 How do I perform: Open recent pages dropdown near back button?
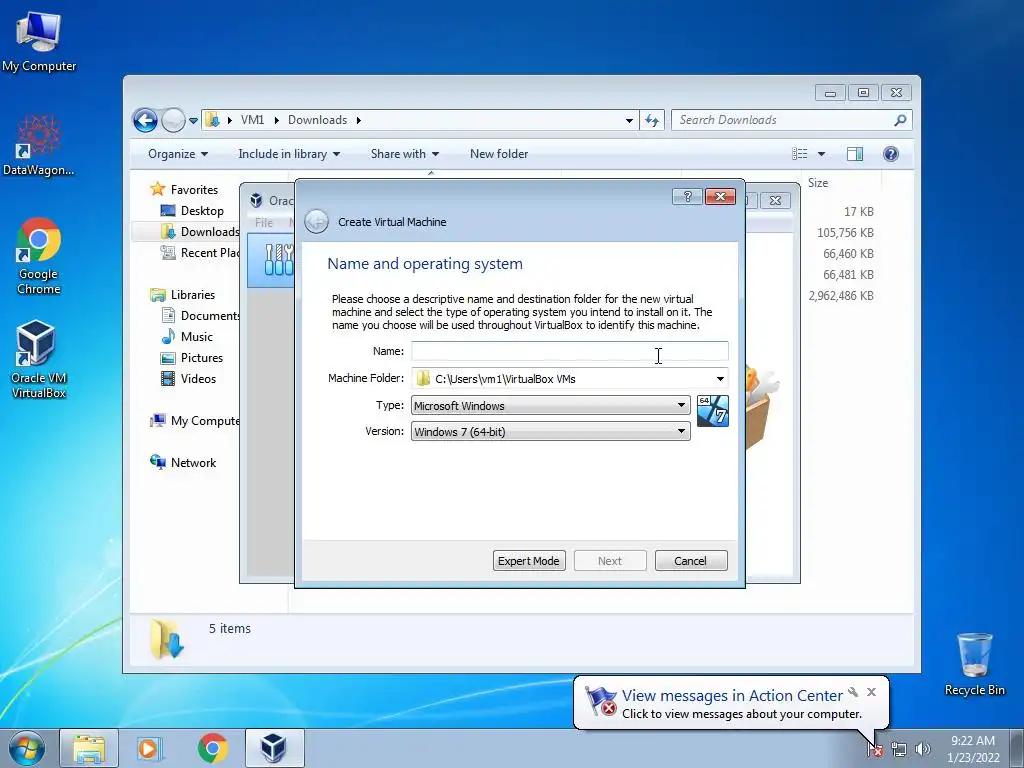[193, 121]
